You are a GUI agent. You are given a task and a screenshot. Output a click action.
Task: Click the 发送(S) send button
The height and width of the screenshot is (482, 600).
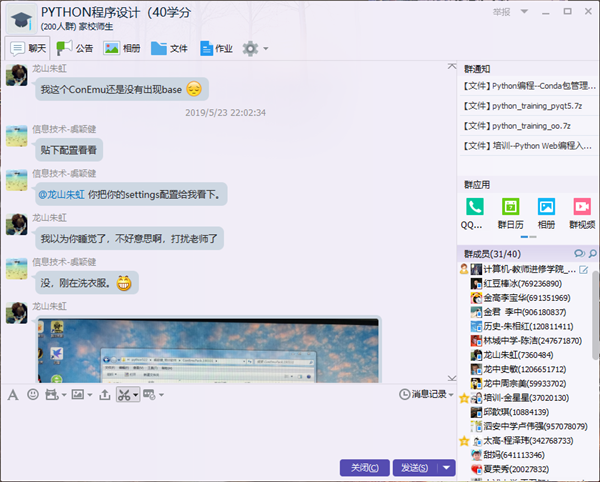coord(415,467)
